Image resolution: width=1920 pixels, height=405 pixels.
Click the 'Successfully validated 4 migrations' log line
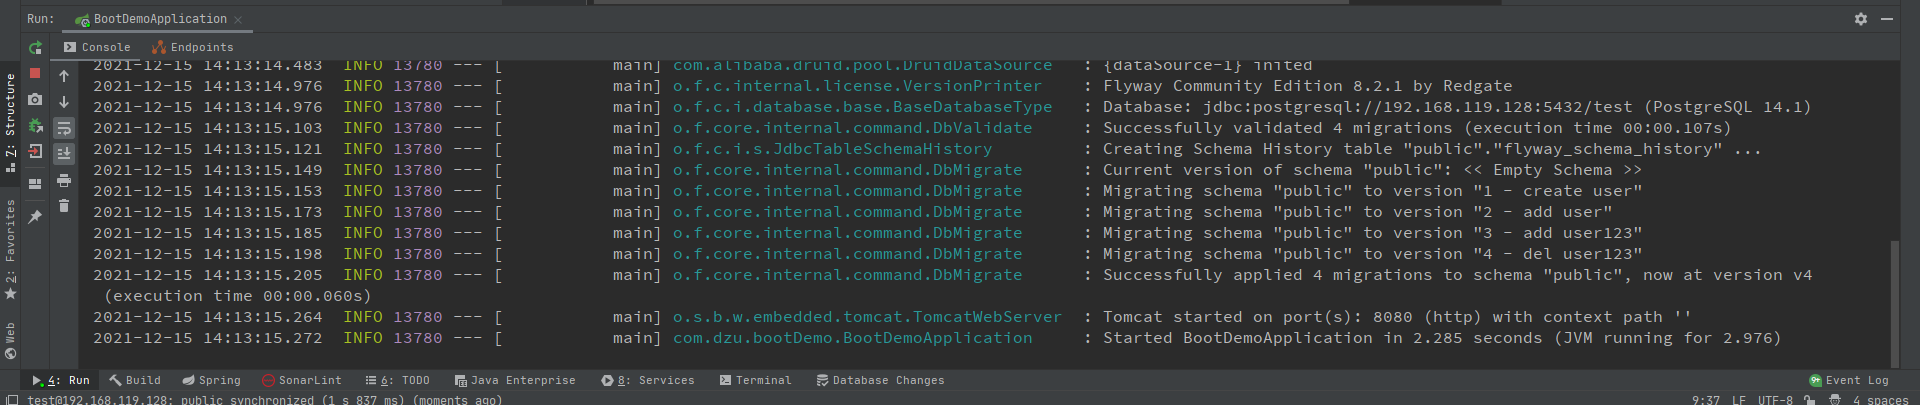pos(1417,128)
